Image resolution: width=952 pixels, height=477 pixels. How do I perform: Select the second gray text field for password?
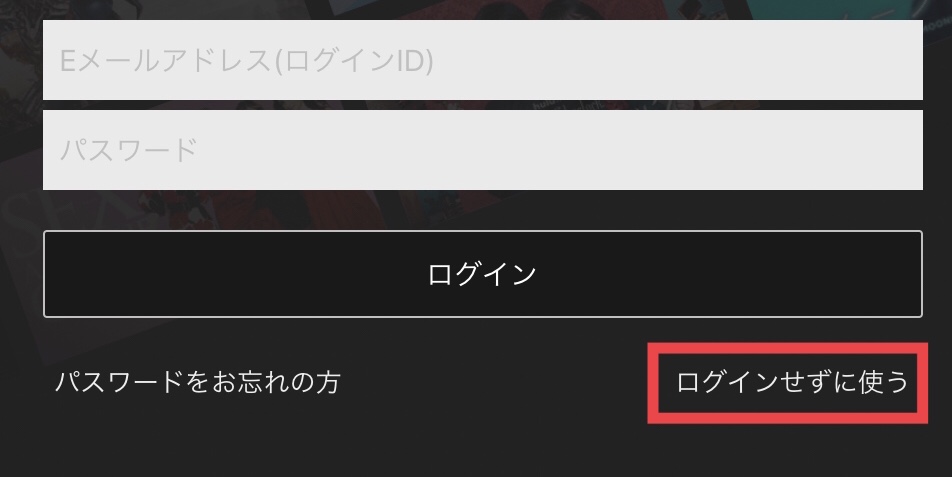pos(483,150)
